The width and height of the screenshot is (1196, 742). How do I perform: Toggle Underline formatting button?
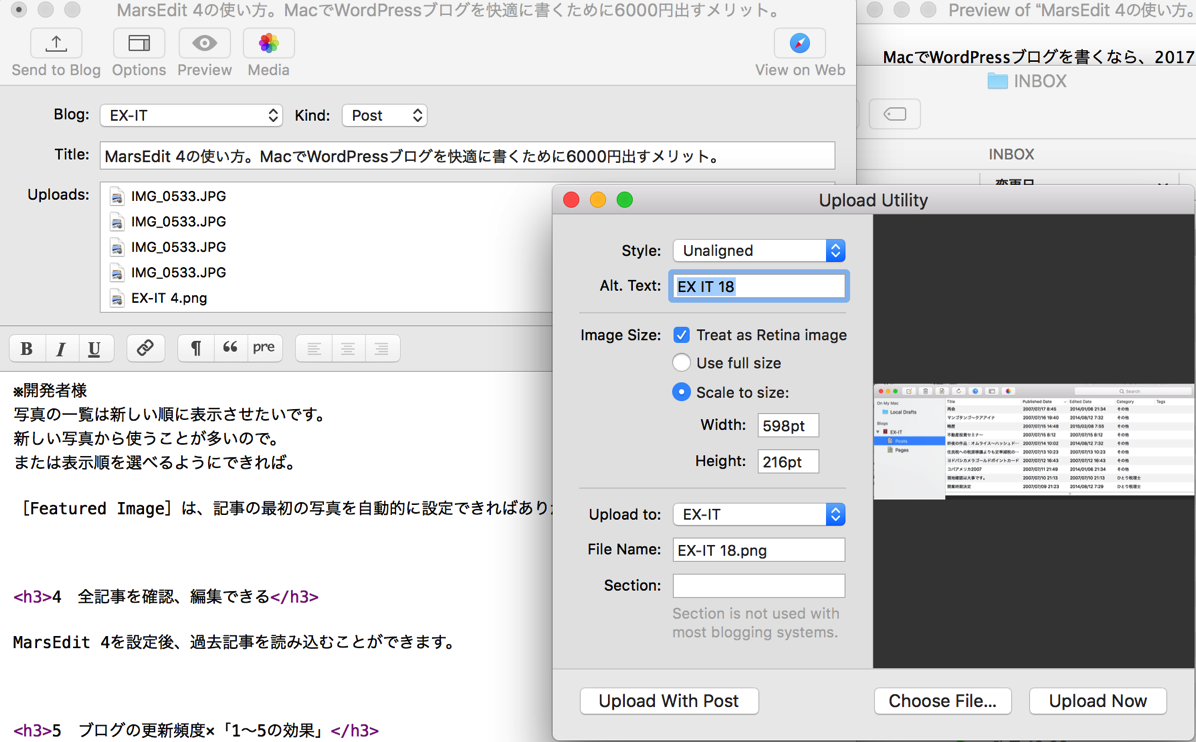click(x=95, y=349)
